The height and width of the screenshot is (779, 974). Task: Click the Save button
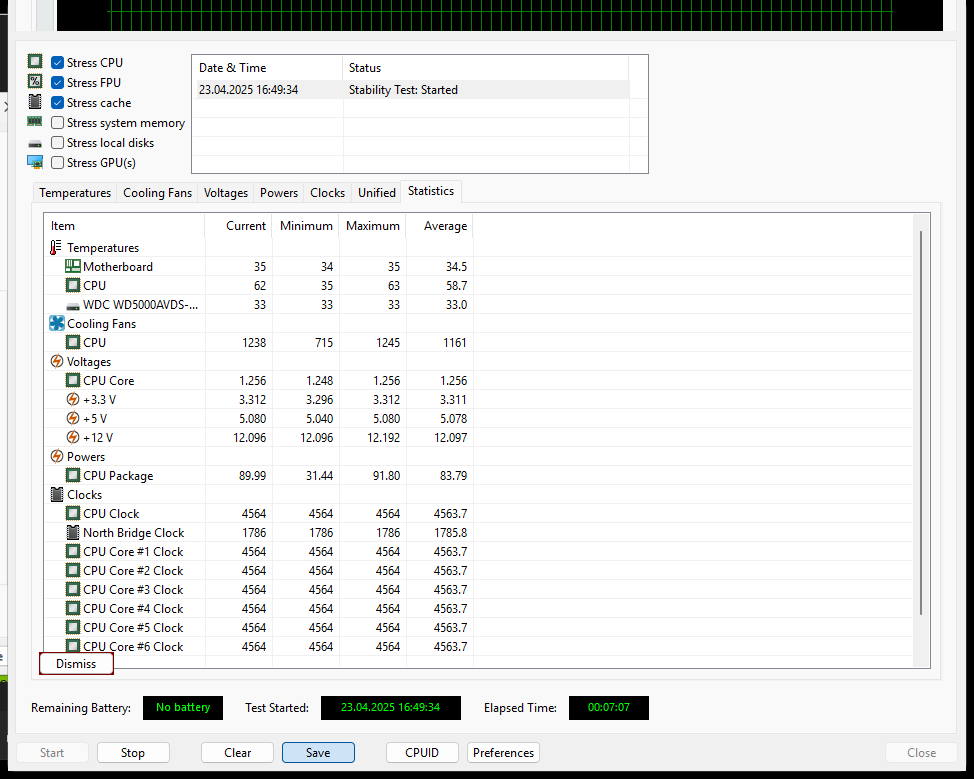click(x=318, y=753)
